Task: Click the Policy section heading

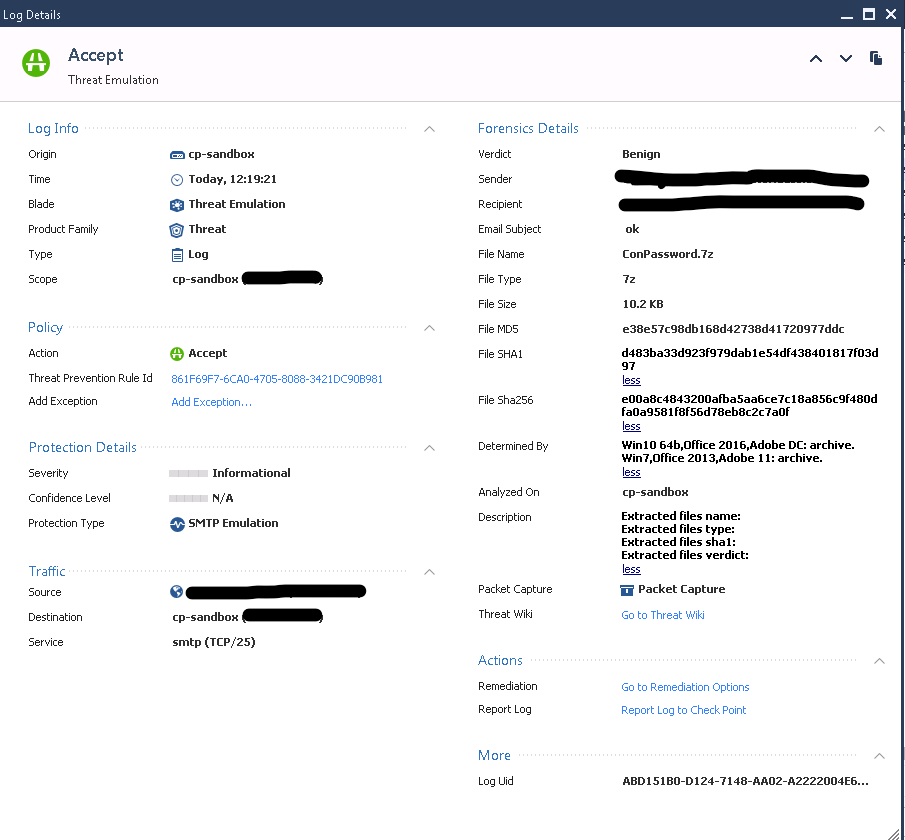Action: [x=45, y=328]
